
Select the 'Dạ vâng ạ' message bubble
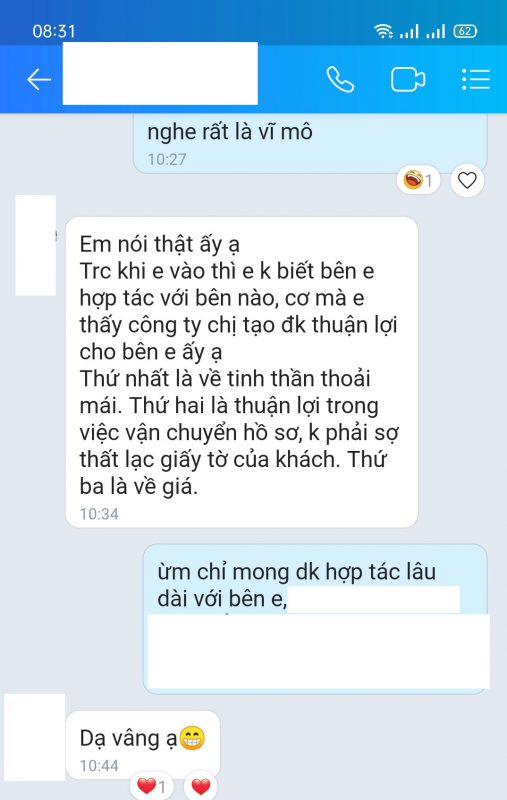143,745
